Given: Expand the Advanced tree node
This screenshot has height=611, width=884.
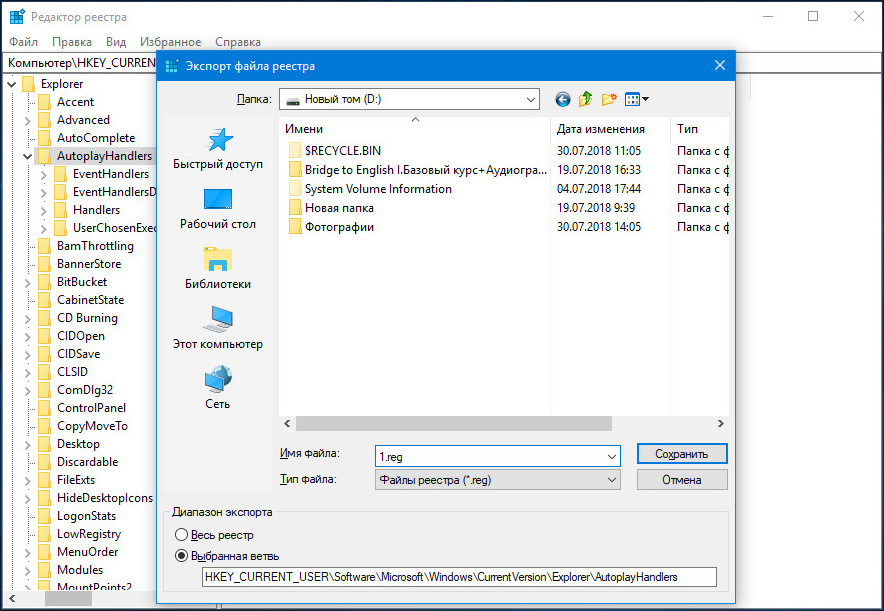Looking at the screenshot, I should pos(28,121).
